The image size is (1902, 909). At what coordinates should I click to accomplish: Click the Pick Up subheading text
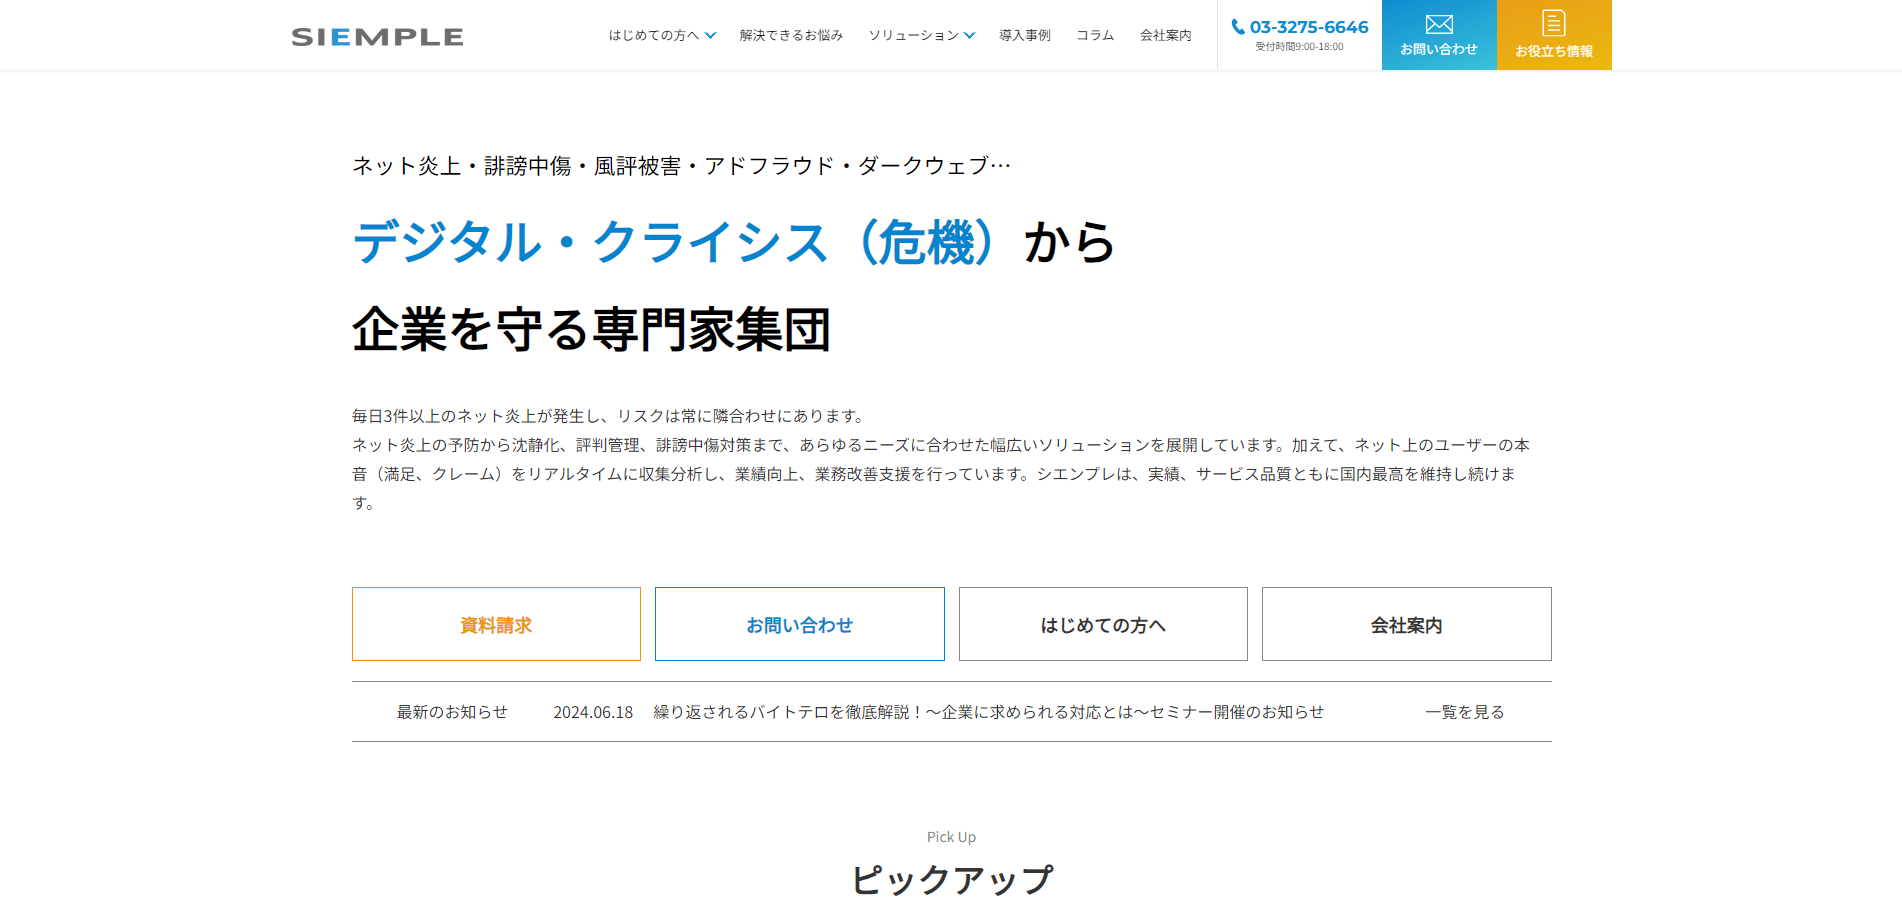tap(951, 837)
